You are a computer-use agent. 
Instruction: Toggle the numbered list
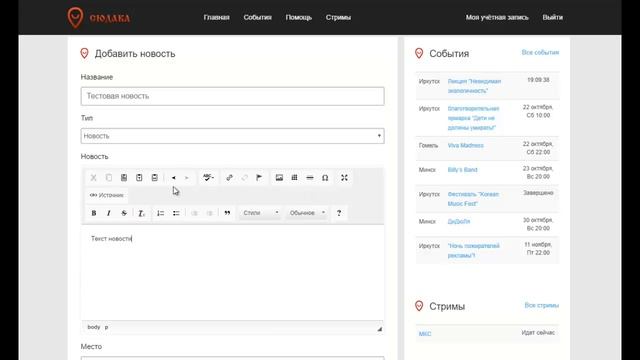pos(160,213)
